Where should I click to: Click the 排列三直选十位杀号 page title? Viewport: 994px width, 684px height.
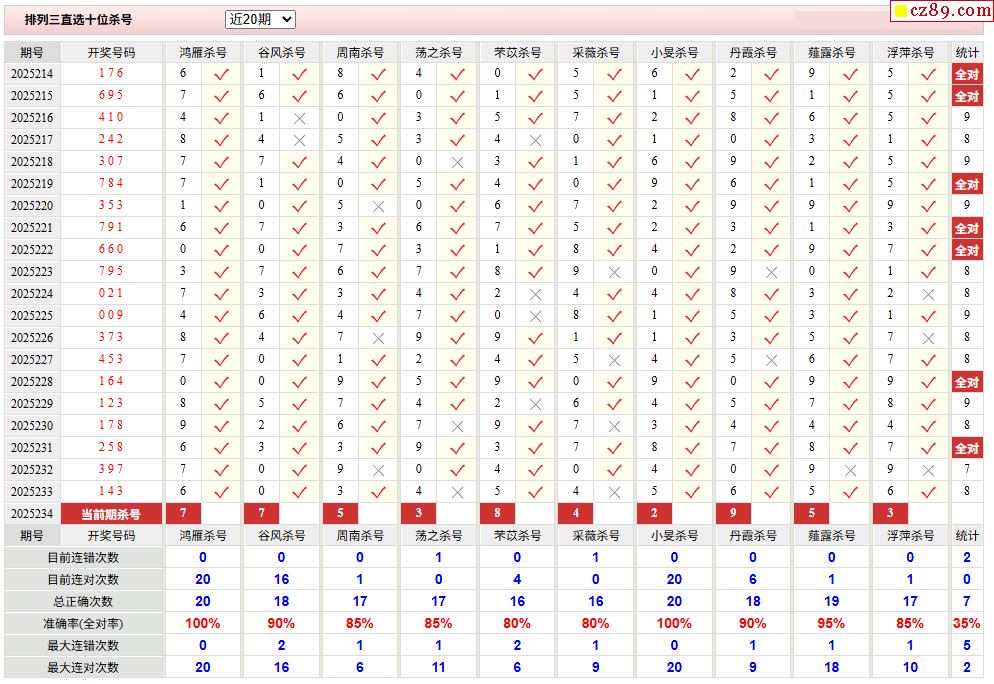pyautogui.click(x=79, y=20)
